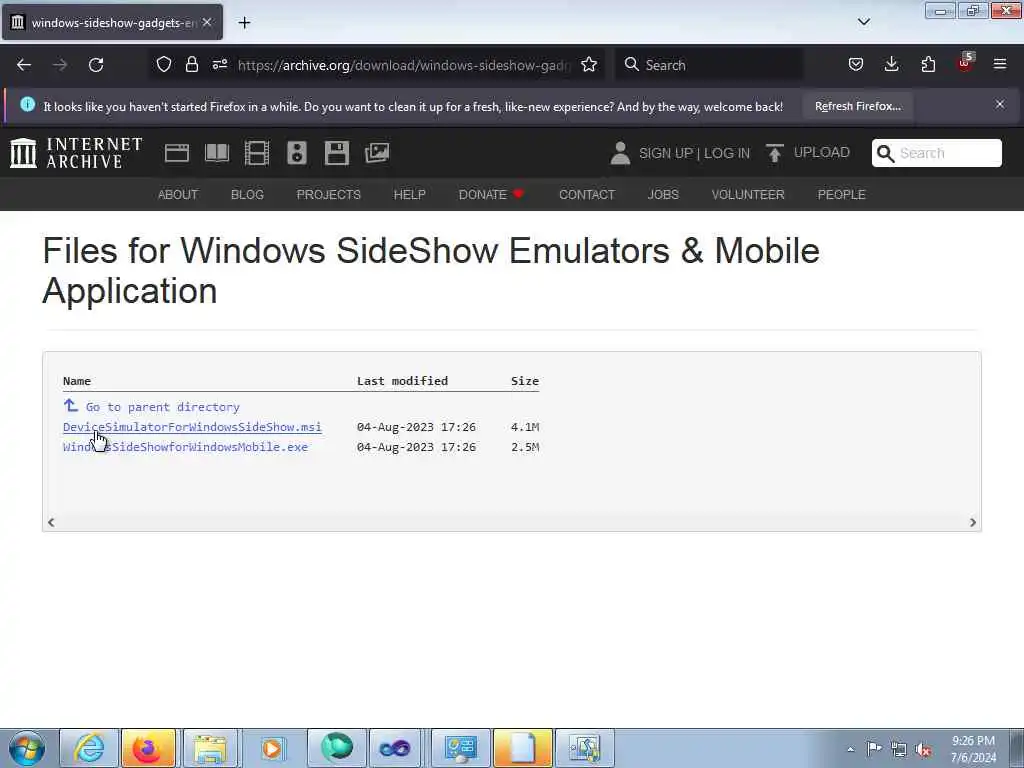
Task: Click the Internet Archive search field
Action: 936,153
